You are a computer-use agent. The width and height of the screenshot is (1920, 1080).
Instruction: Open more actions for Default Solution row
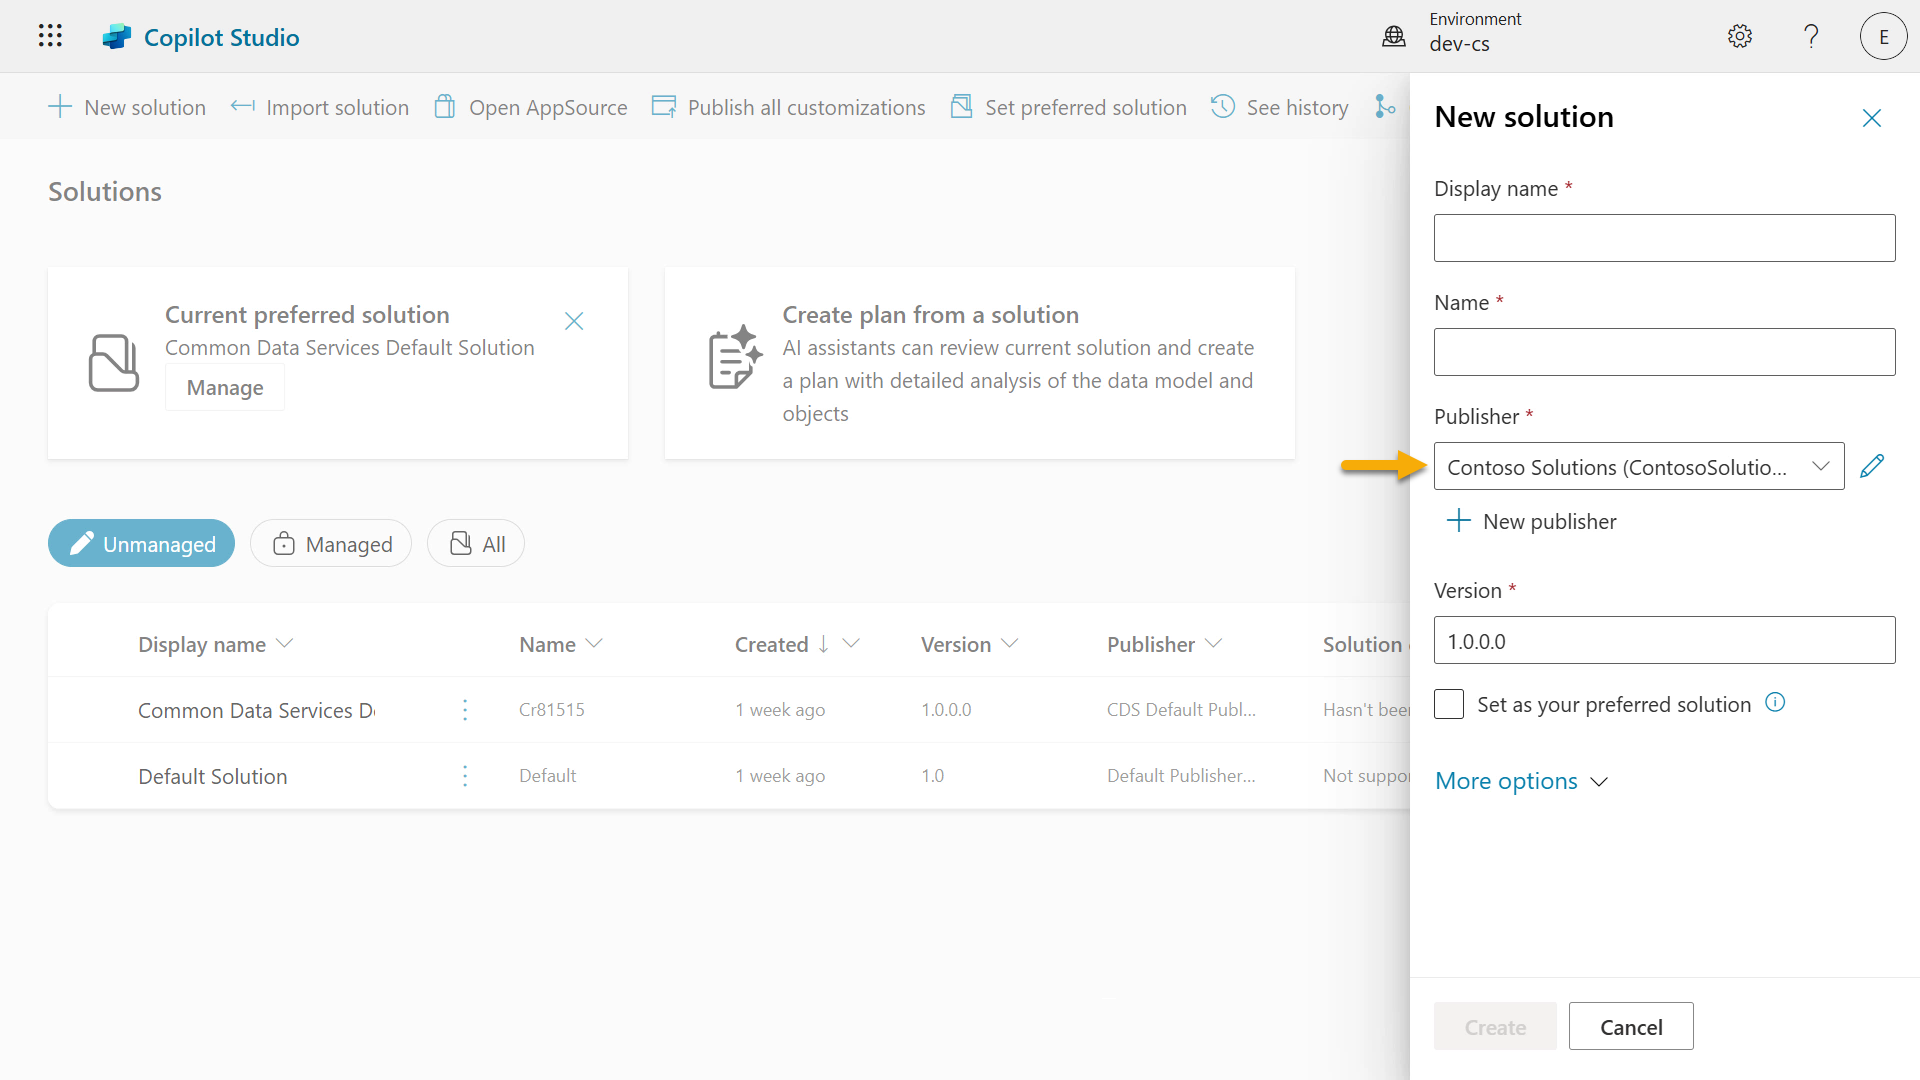465,776
